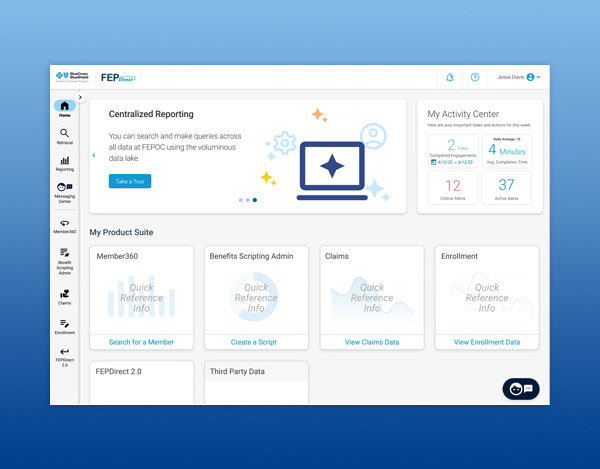This screenshot has height=469, width=600.
Task: Click the calendar date range icon
Action: click(433, 162)
